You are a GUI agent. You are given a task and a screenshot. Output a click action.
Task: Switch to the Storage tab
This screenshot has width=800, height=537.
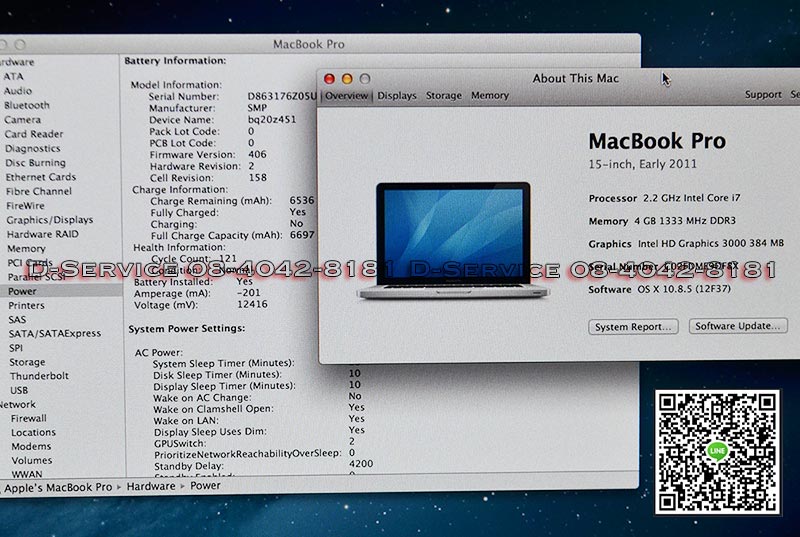(443, 95)
